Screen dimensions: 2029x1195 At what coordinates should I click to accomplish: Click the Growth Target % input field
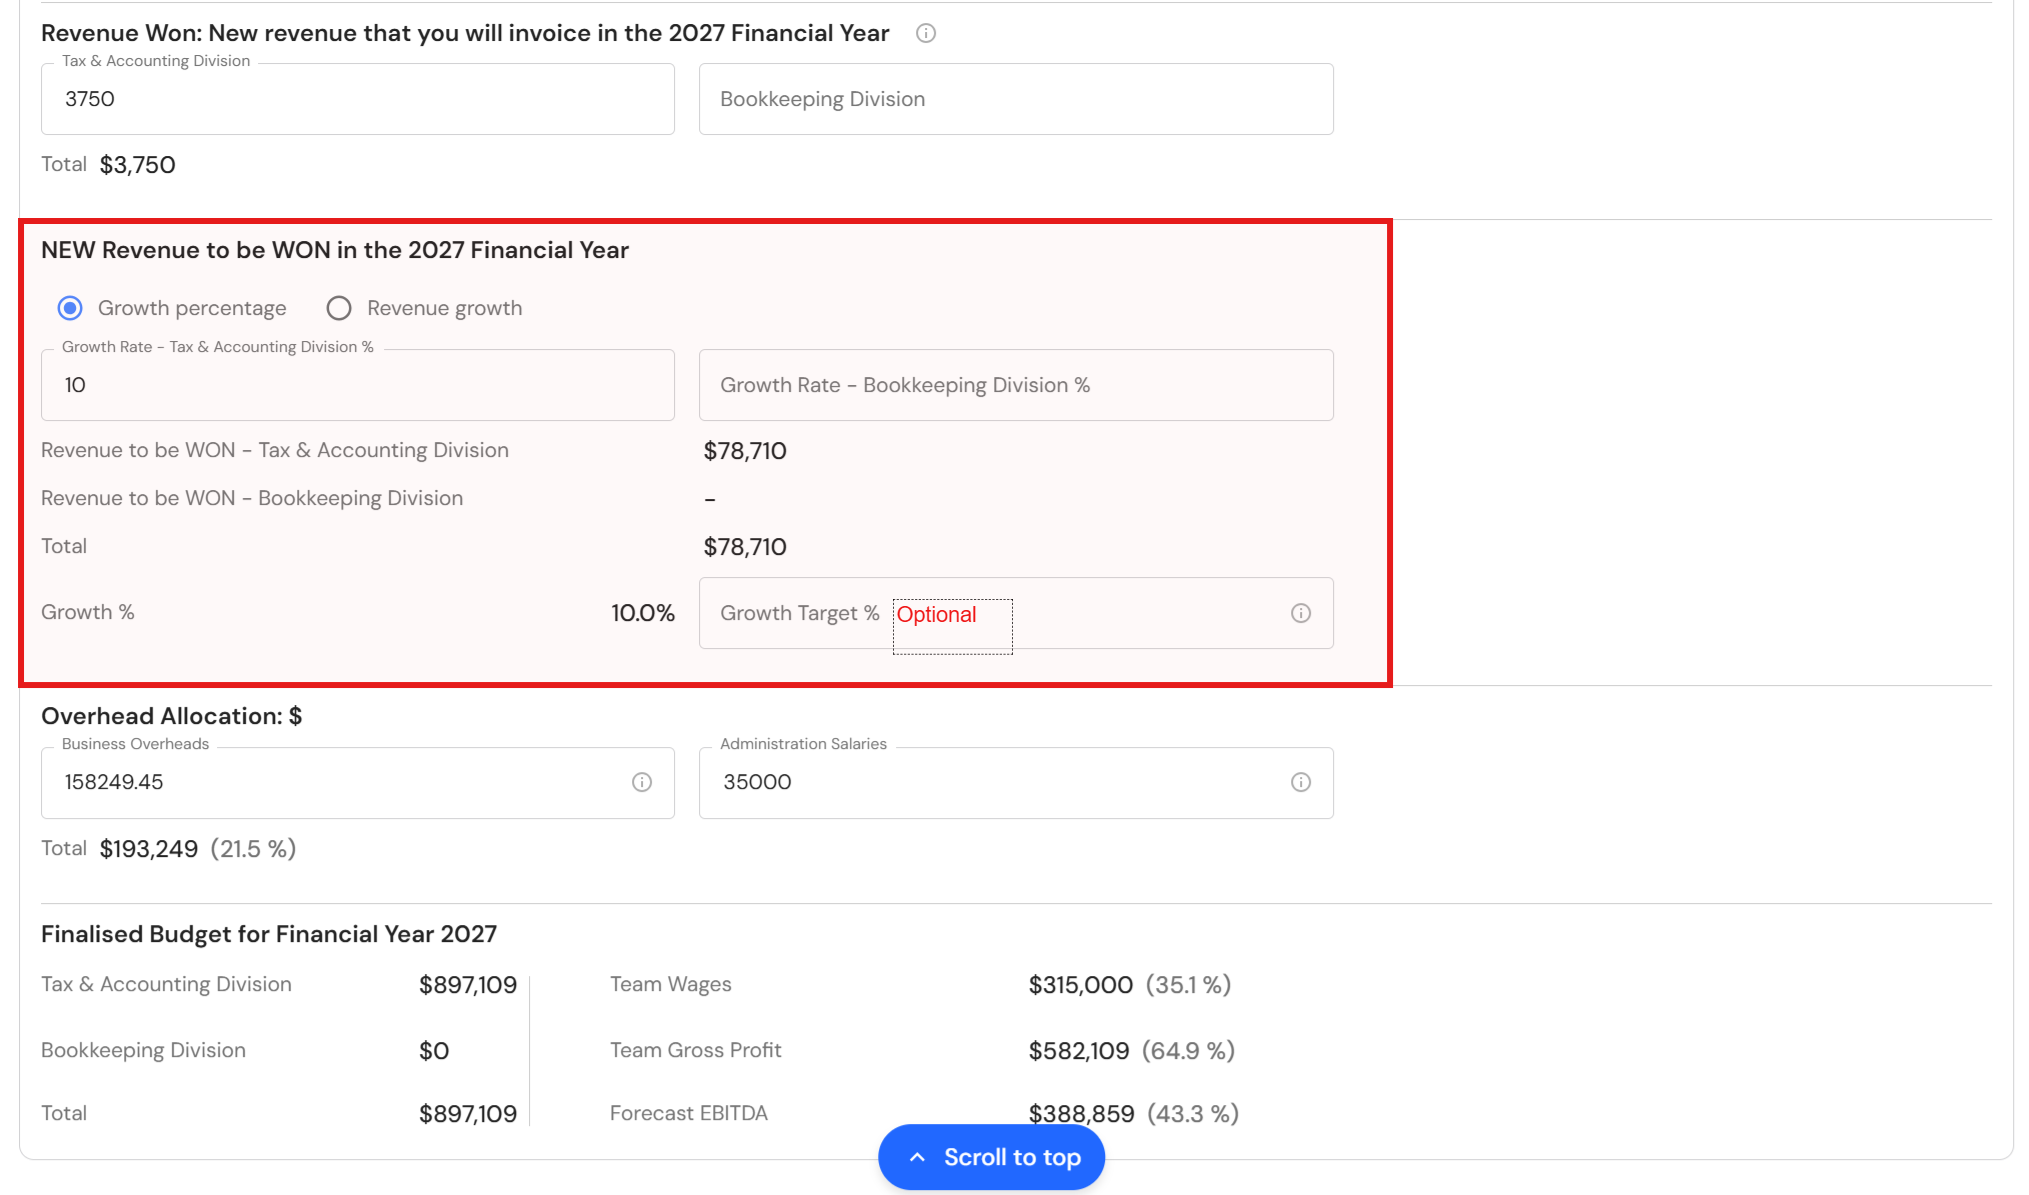(x=1016, y=613)
